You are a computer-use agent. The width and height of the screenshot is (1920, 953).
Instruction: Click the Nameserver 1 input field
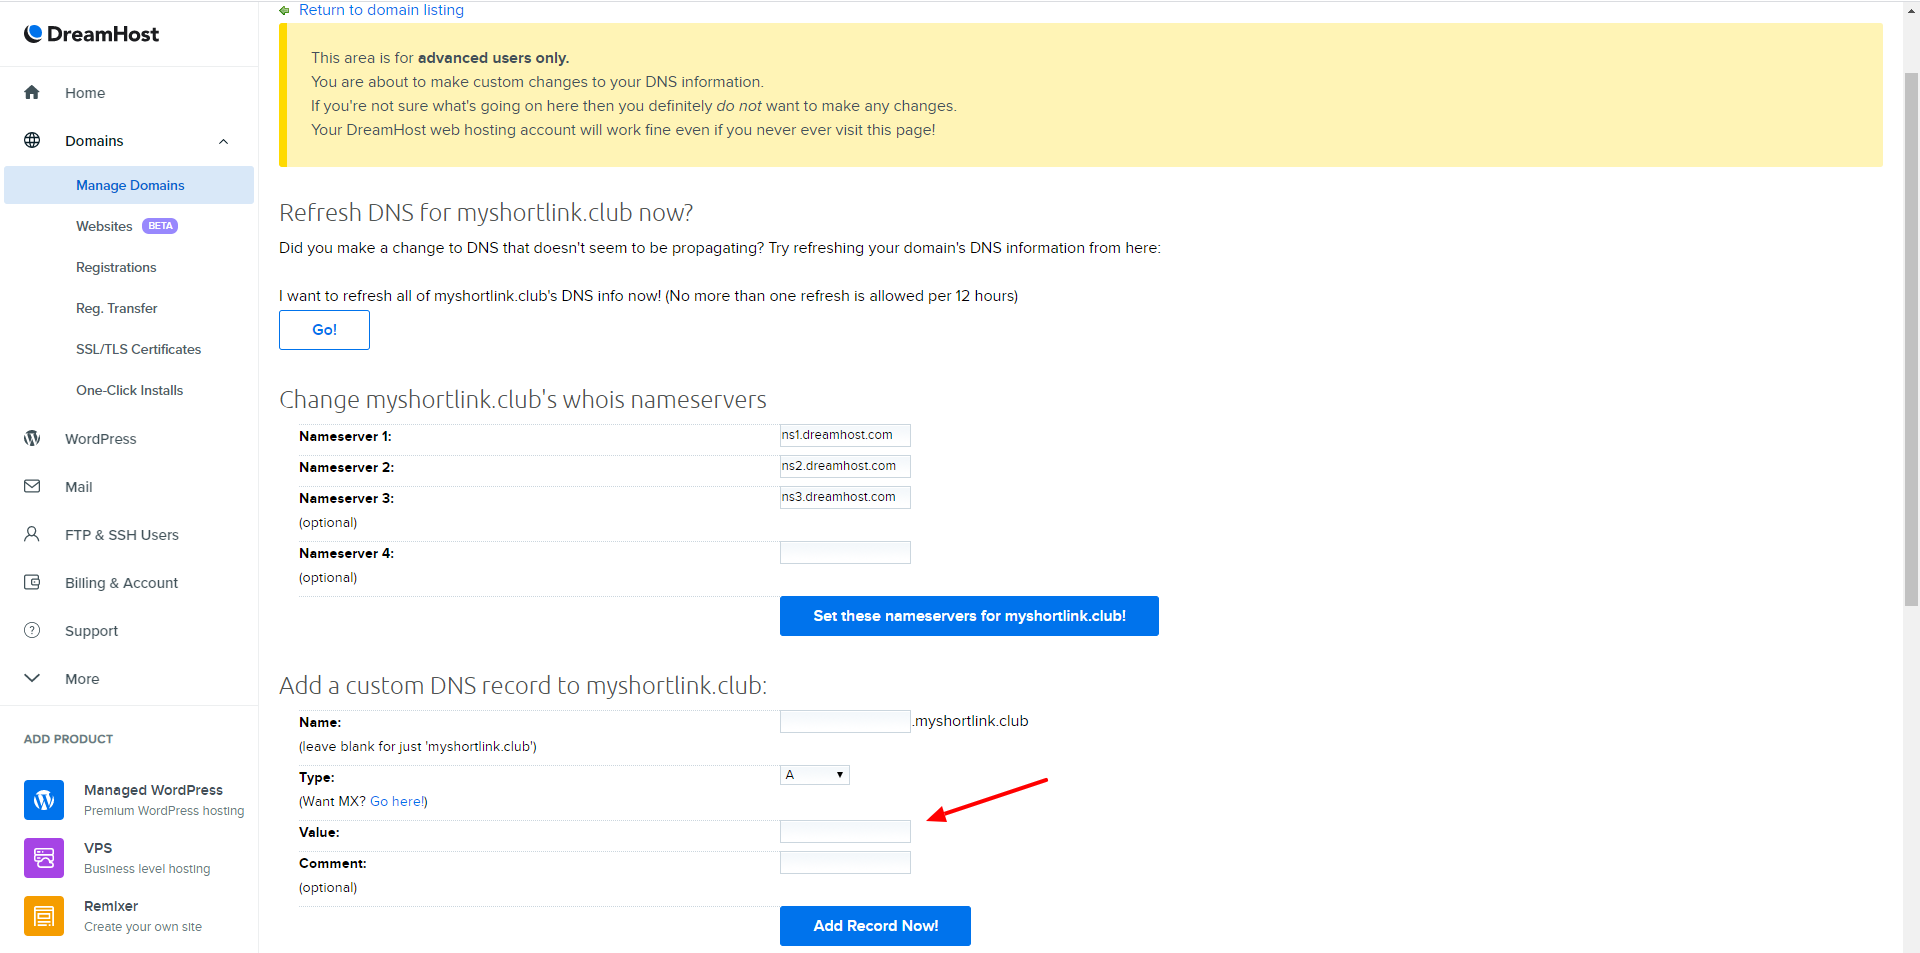coord(845,435)
